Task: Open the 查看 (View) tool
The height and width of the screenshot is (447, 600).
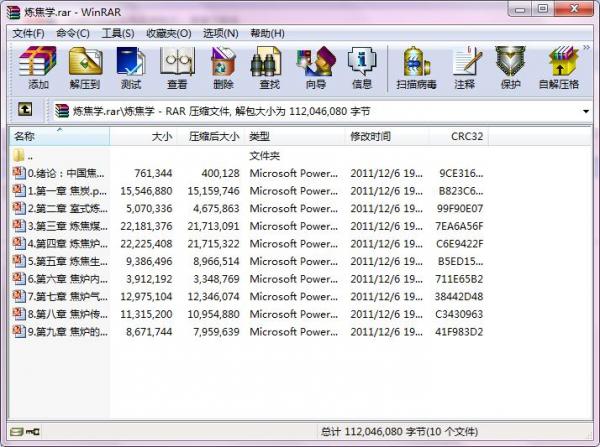Action: pyautogui.click(x=177, y=67)
